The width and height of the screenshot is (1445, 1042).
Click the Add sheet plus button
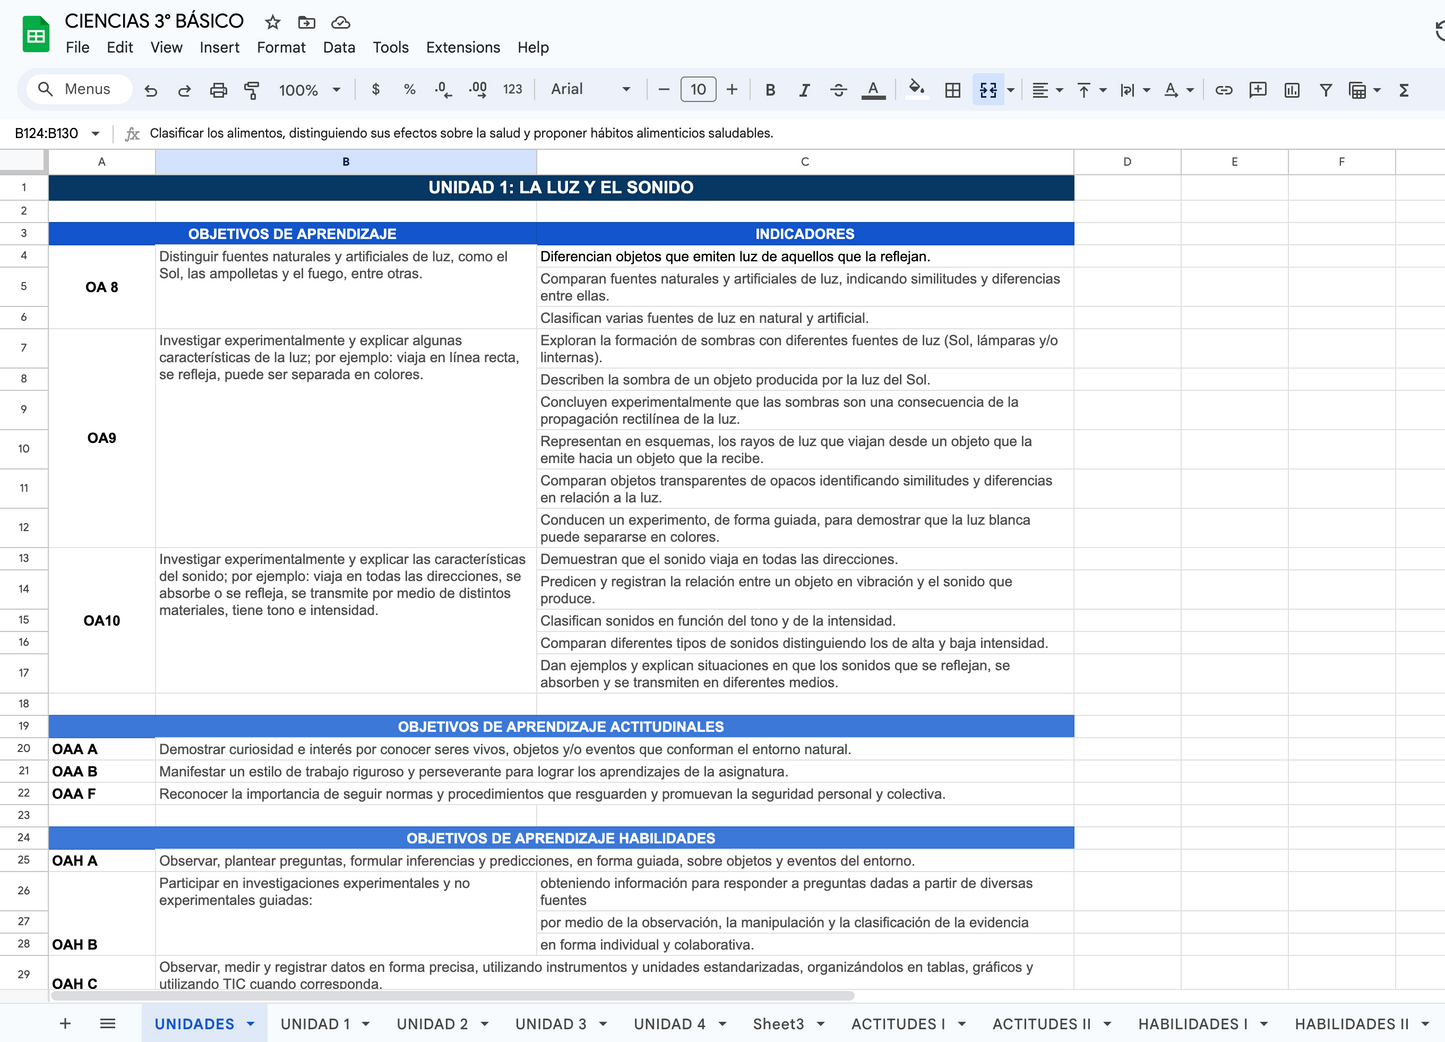[x=65, y=1023]
